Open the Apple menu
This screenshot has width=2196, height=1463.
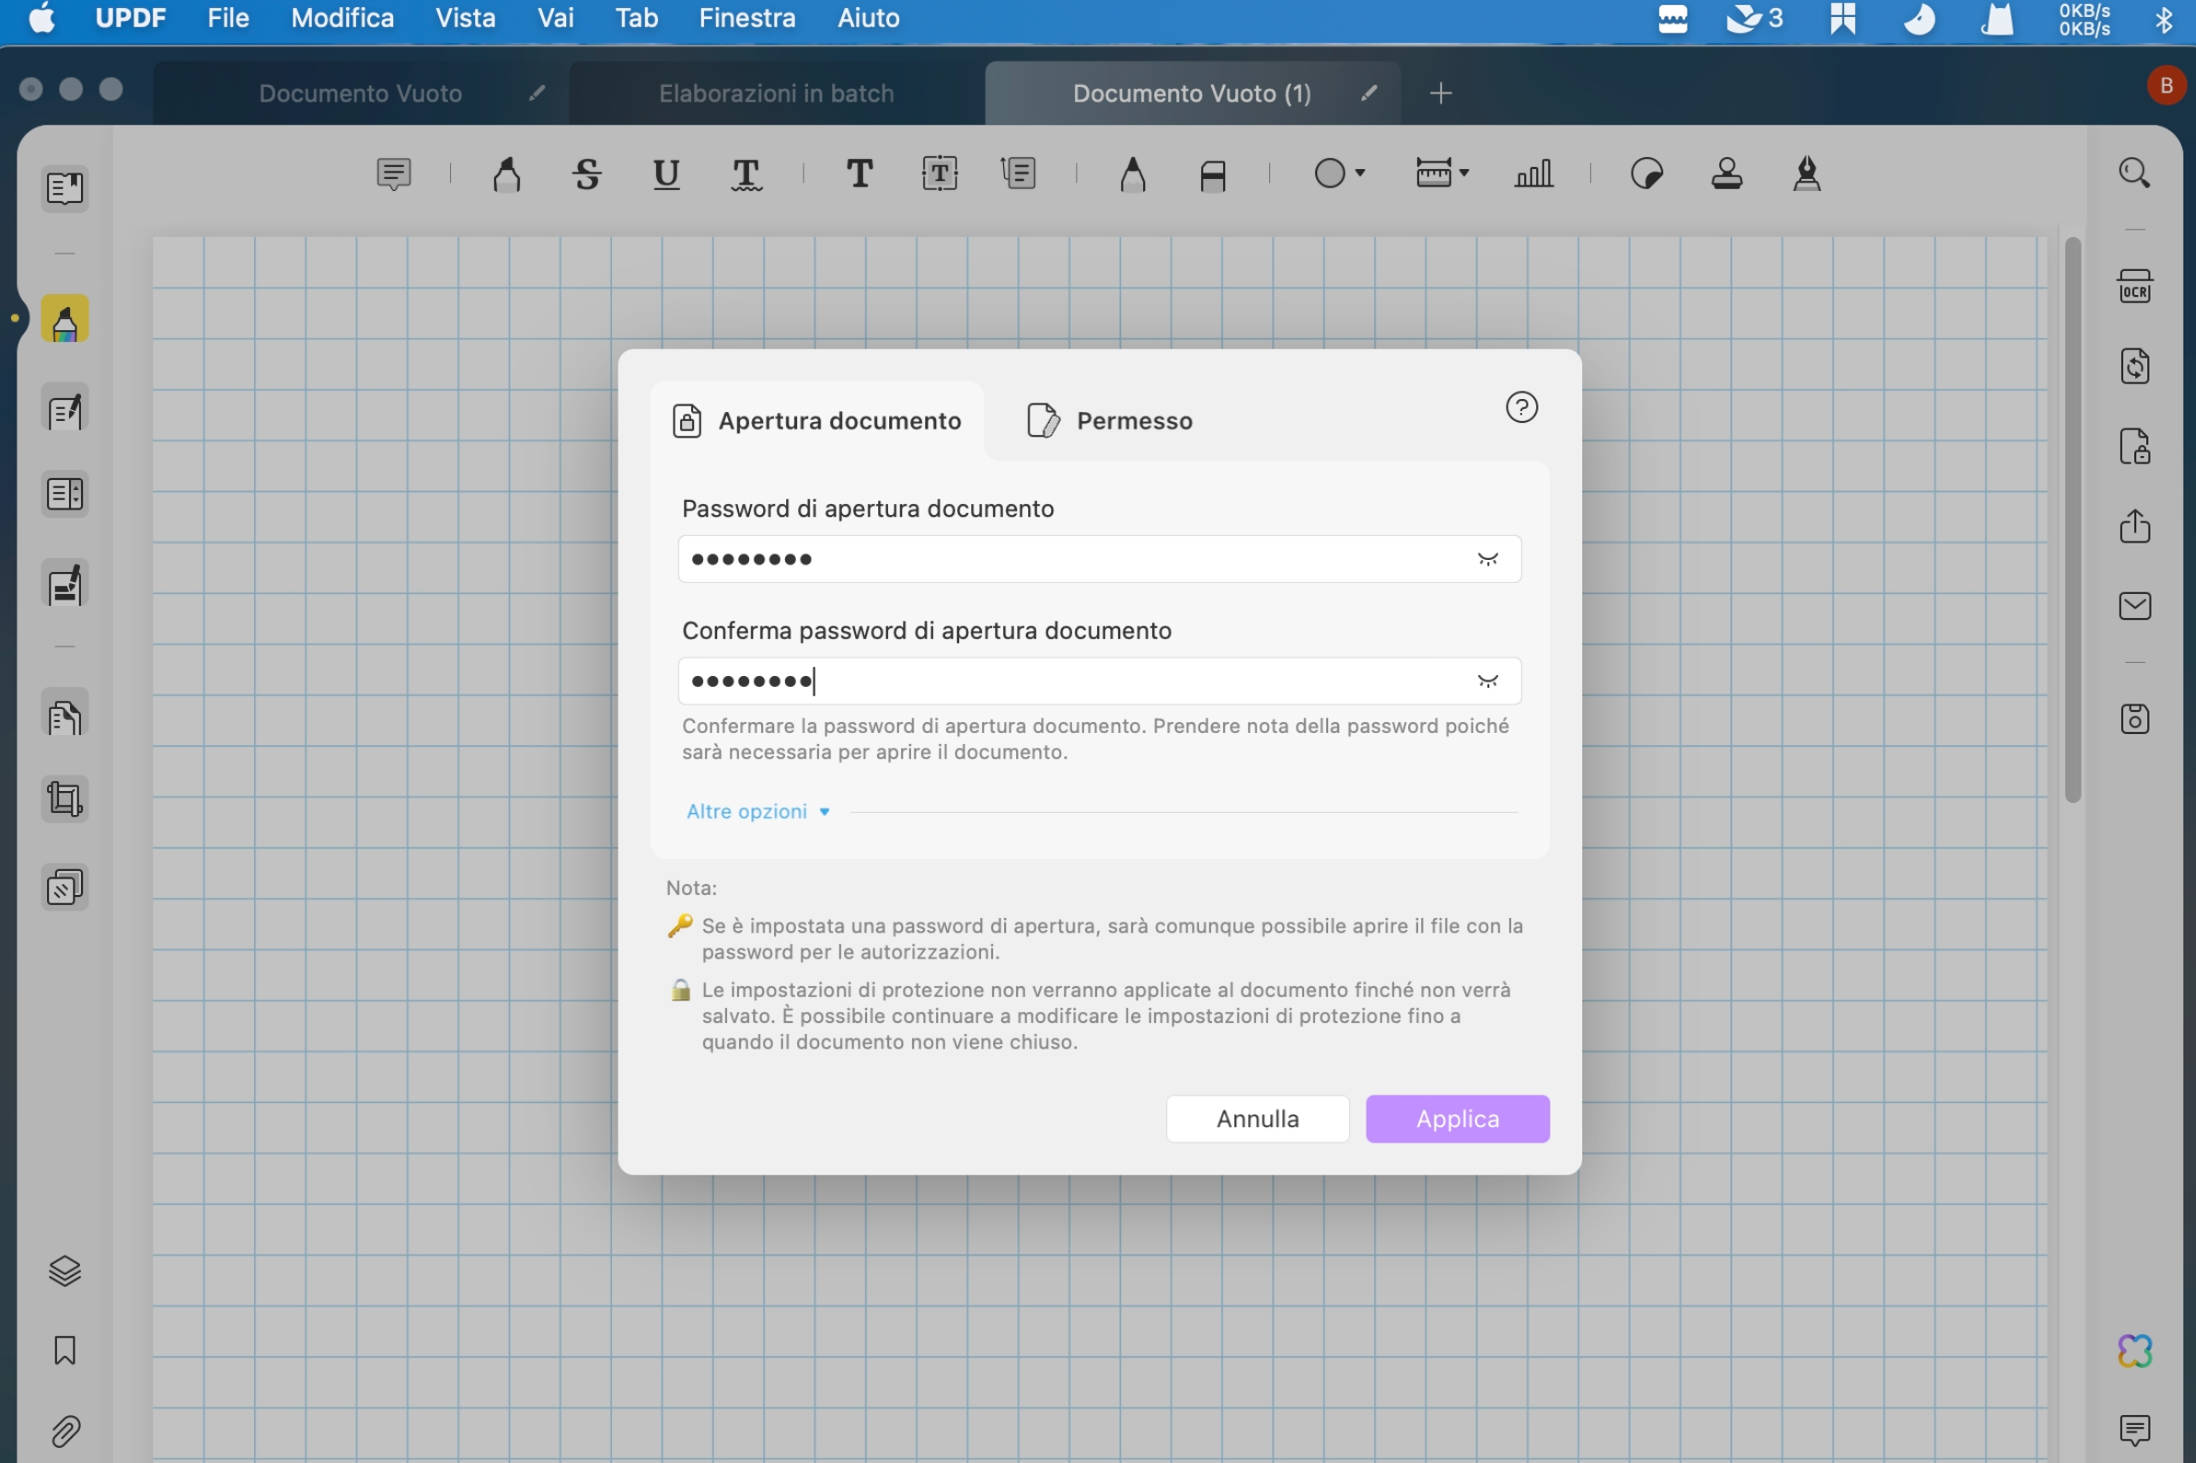[42, 18]
